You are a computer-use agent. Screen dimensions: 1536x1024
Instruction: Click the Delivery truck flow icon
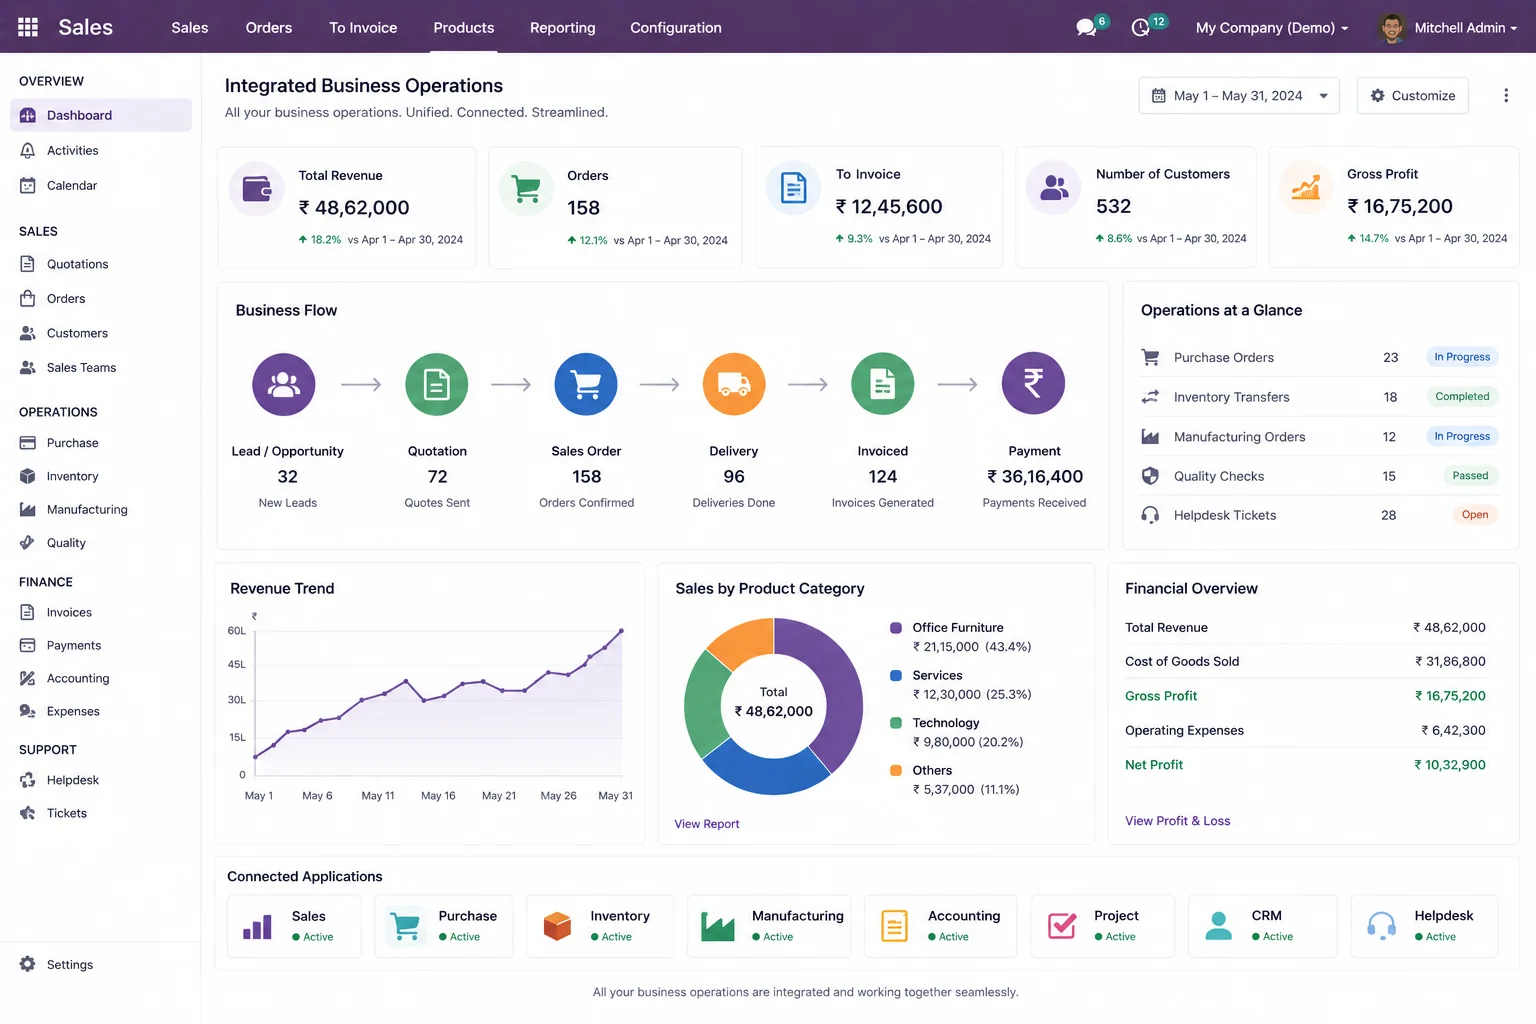tap(734, 384)
